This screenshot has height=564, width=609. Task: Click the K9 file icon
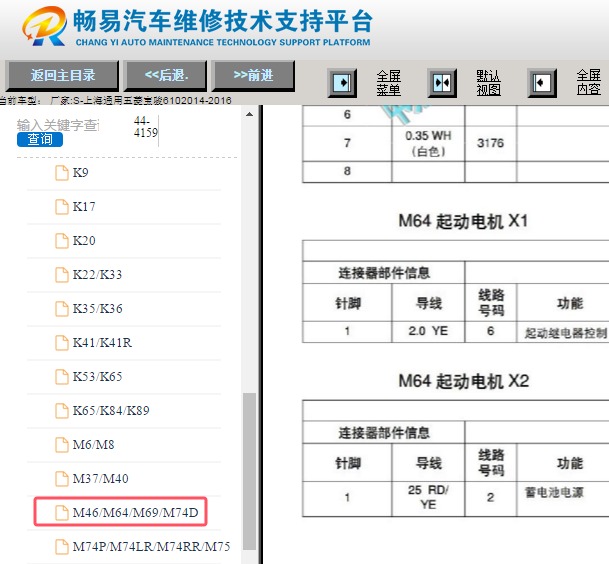click(x=62, y=173)
